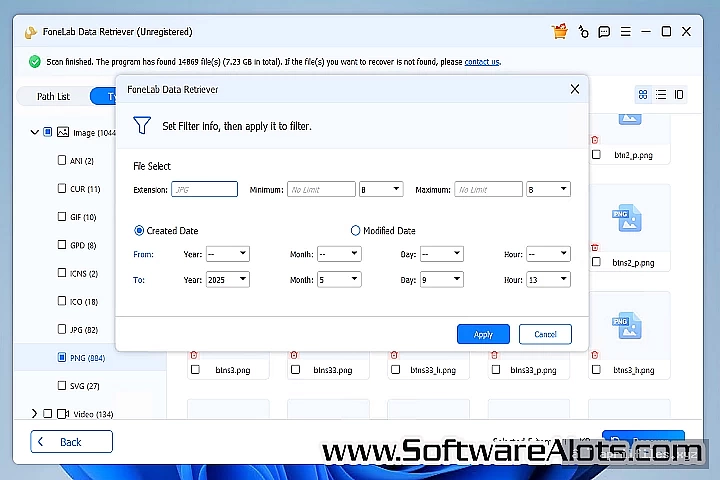Select the btns33.png file checkbox
The height and width of the screenshot is (480, 720).
click(x=296, y=369)
